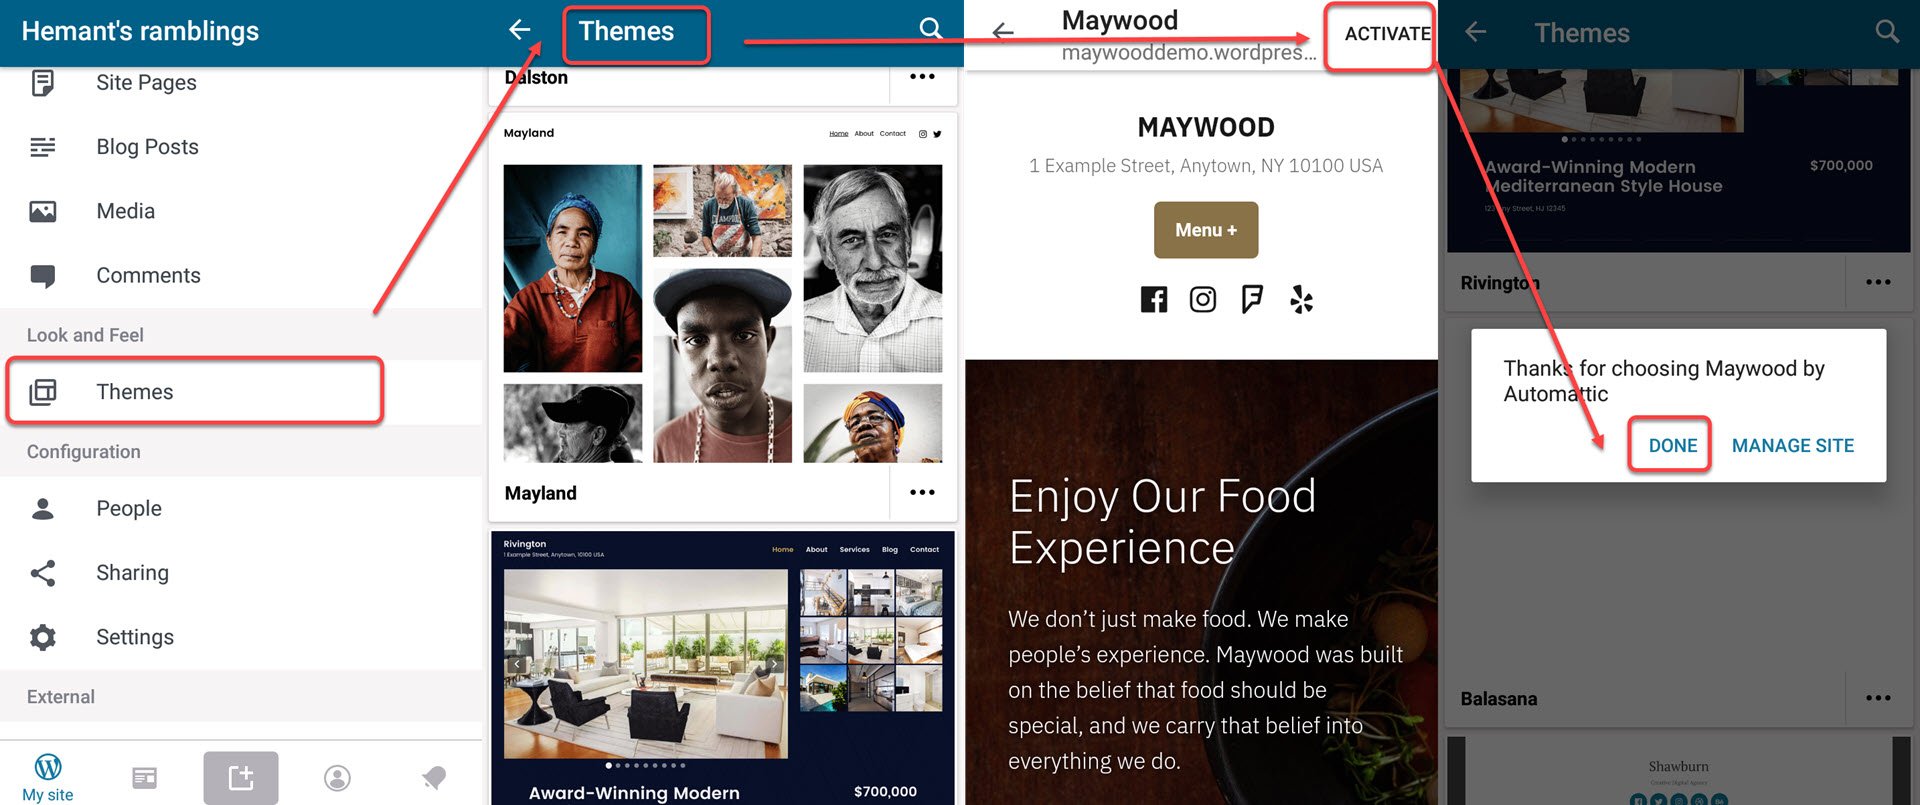Tap the Comments speech bubble icon
This screenshot has width=1920, height=805.
click(43, 276)
